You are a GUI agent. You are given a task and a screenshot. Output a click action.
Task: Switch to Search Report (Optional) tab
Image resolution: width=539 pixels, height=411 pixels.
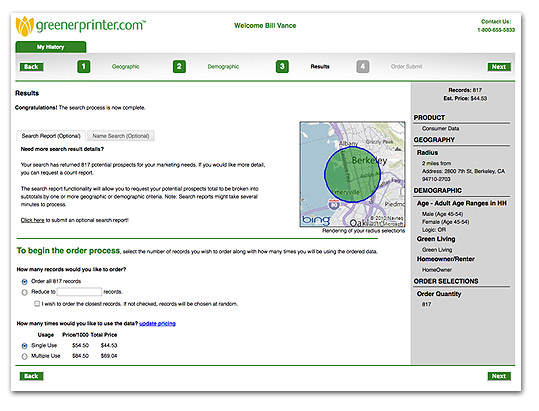pos(51,136)
